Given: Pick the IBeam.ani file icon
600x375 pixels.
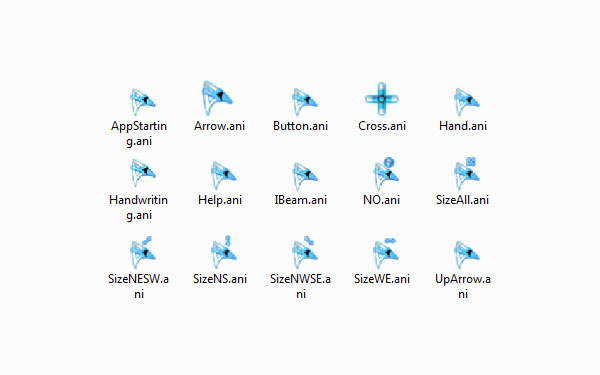Looking at the screenshot, I should 304,176.
